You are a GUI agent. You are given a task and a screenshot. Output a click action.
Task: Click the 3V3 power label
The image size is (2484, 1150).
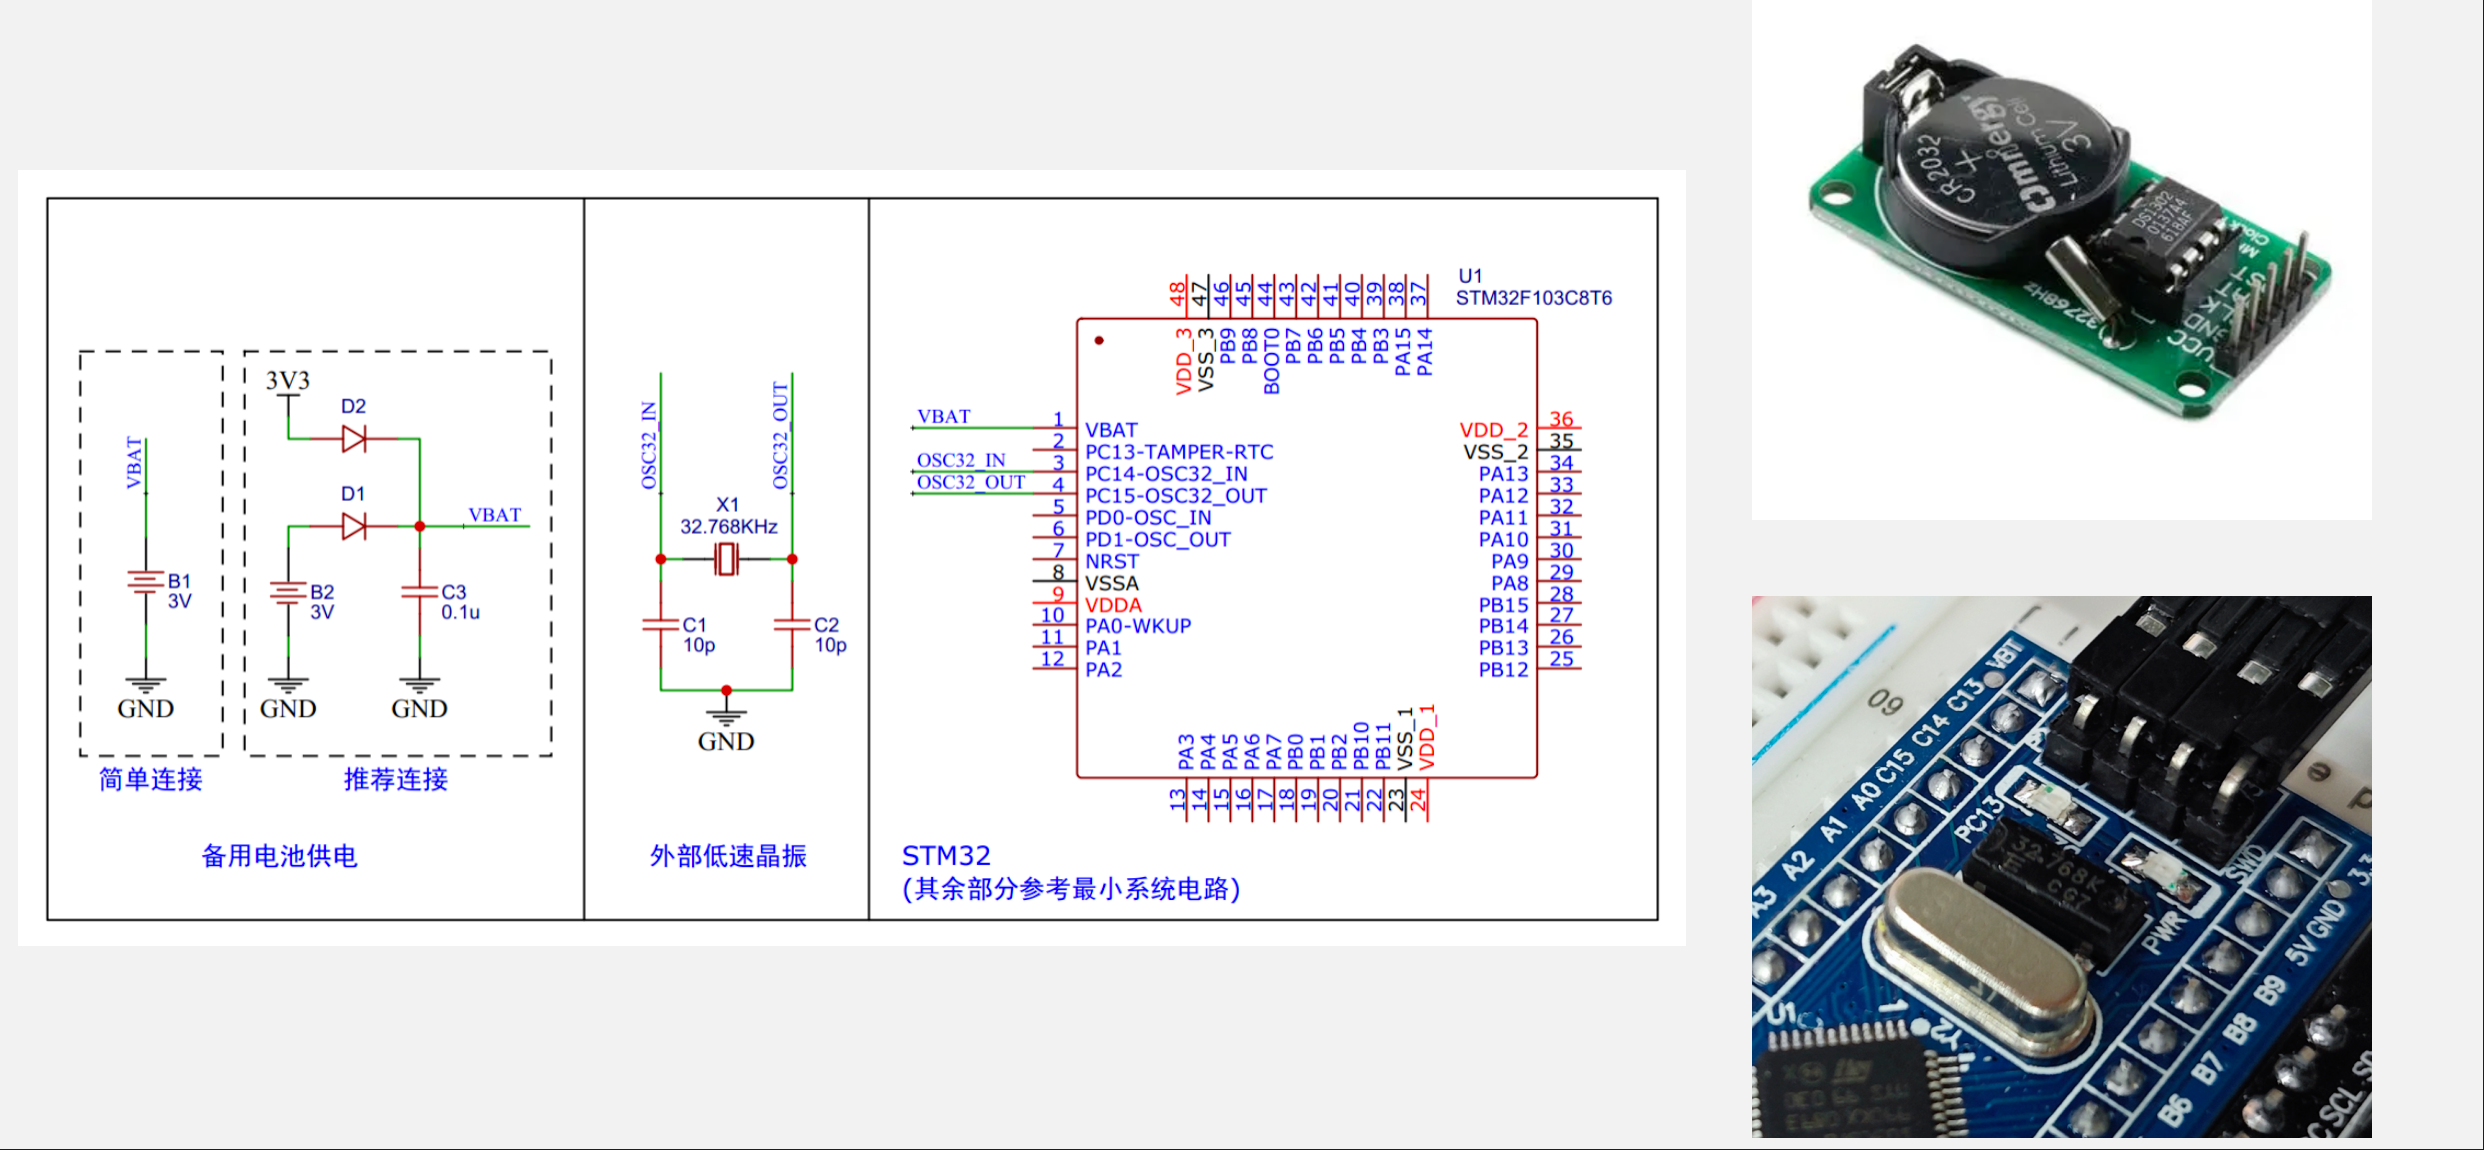[288, 381]
